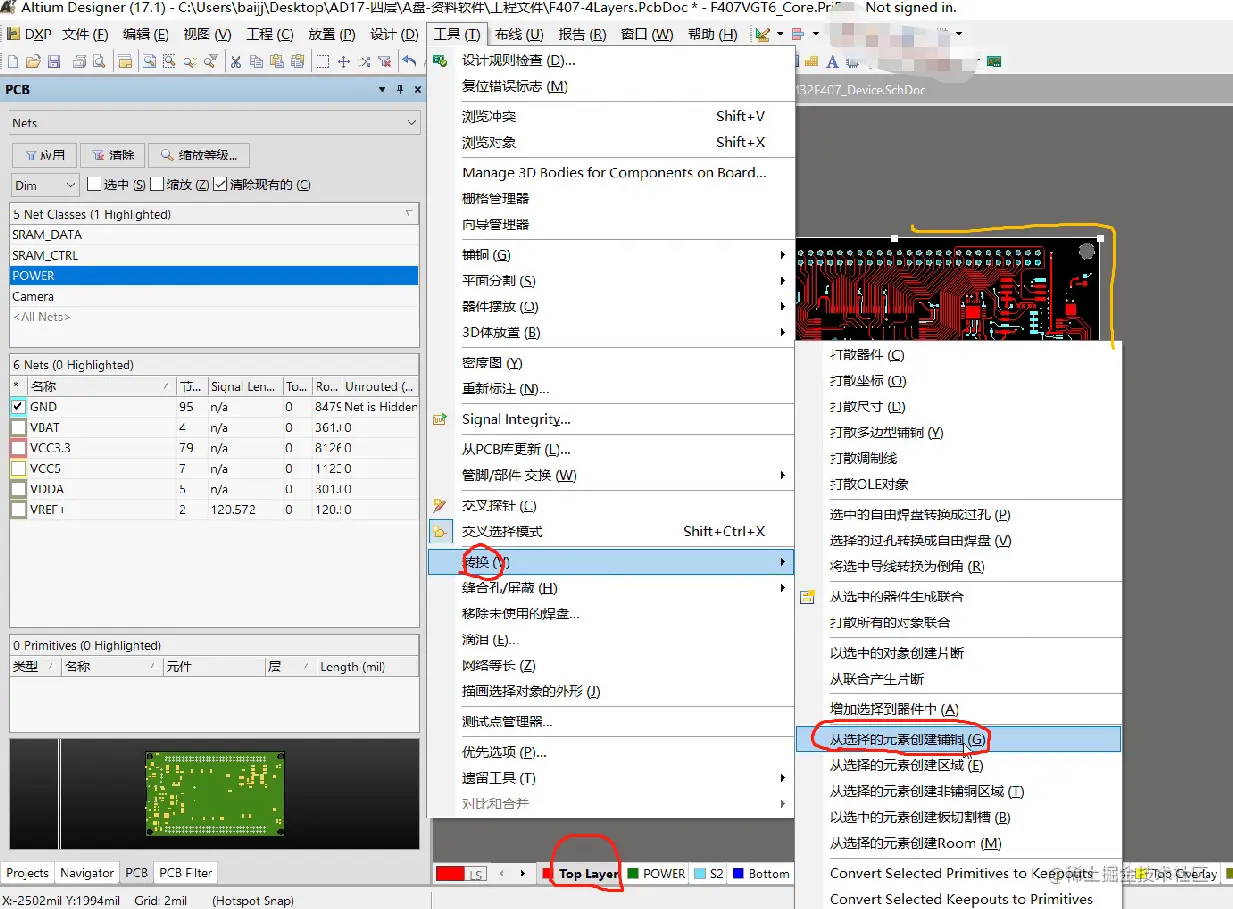Click the Clear Filter toolbar icon
This screenshot has height=909, width=1233.
click(x=384, y=62)
